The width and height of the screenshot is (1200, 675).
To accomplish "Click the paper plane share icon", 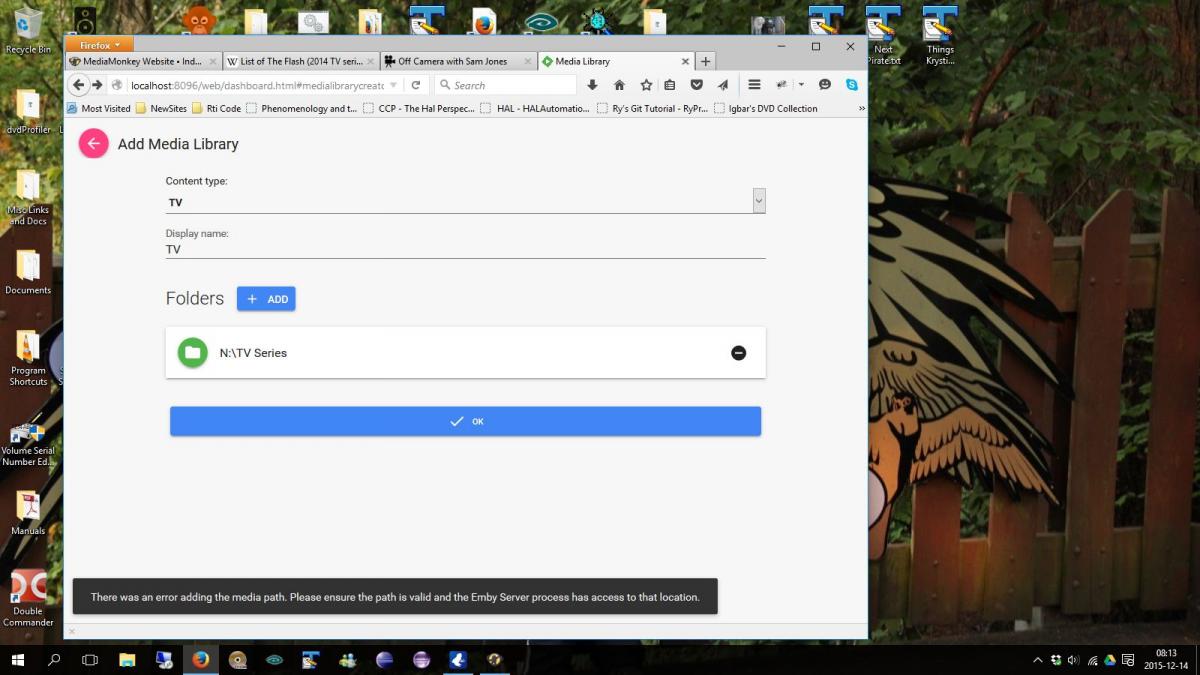I will [x=722, y=85].
